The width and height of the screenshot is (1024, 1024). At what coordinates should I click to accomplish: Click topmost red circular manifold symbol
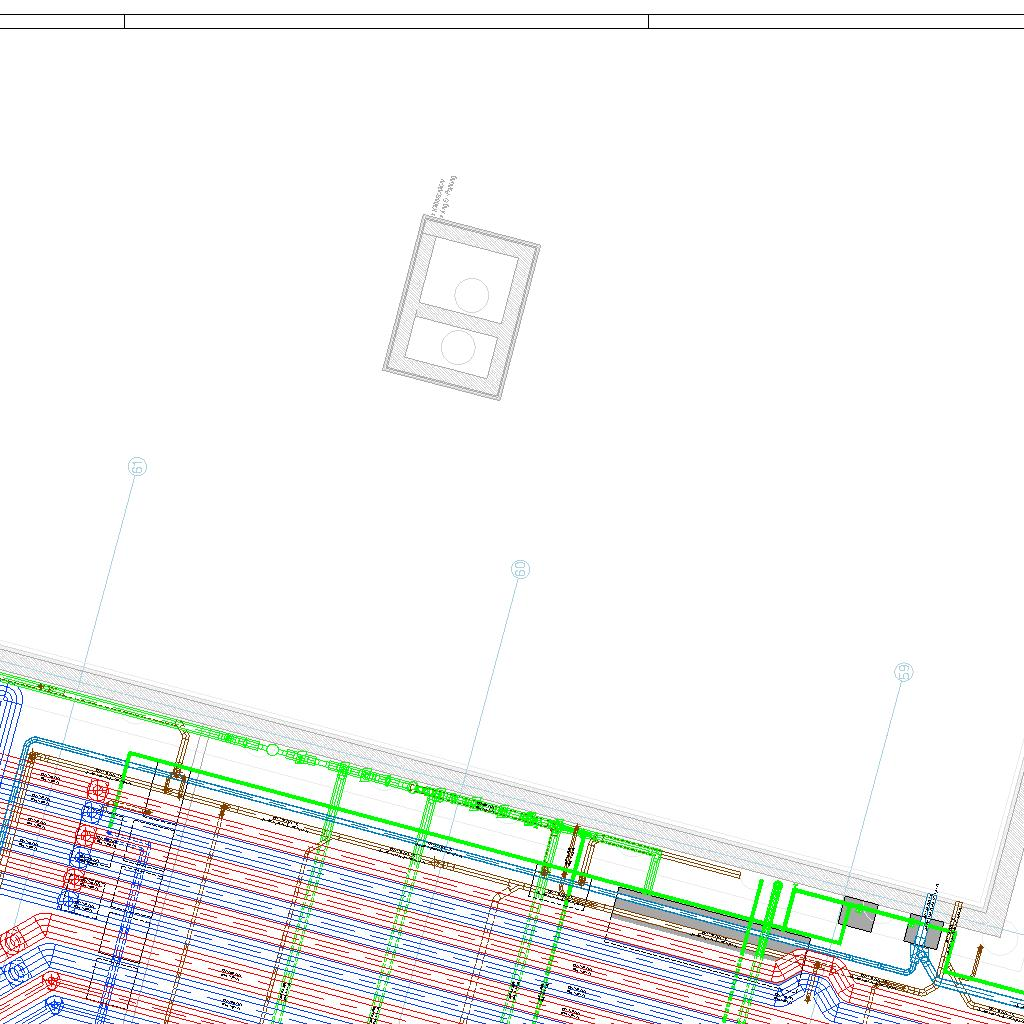97,791
